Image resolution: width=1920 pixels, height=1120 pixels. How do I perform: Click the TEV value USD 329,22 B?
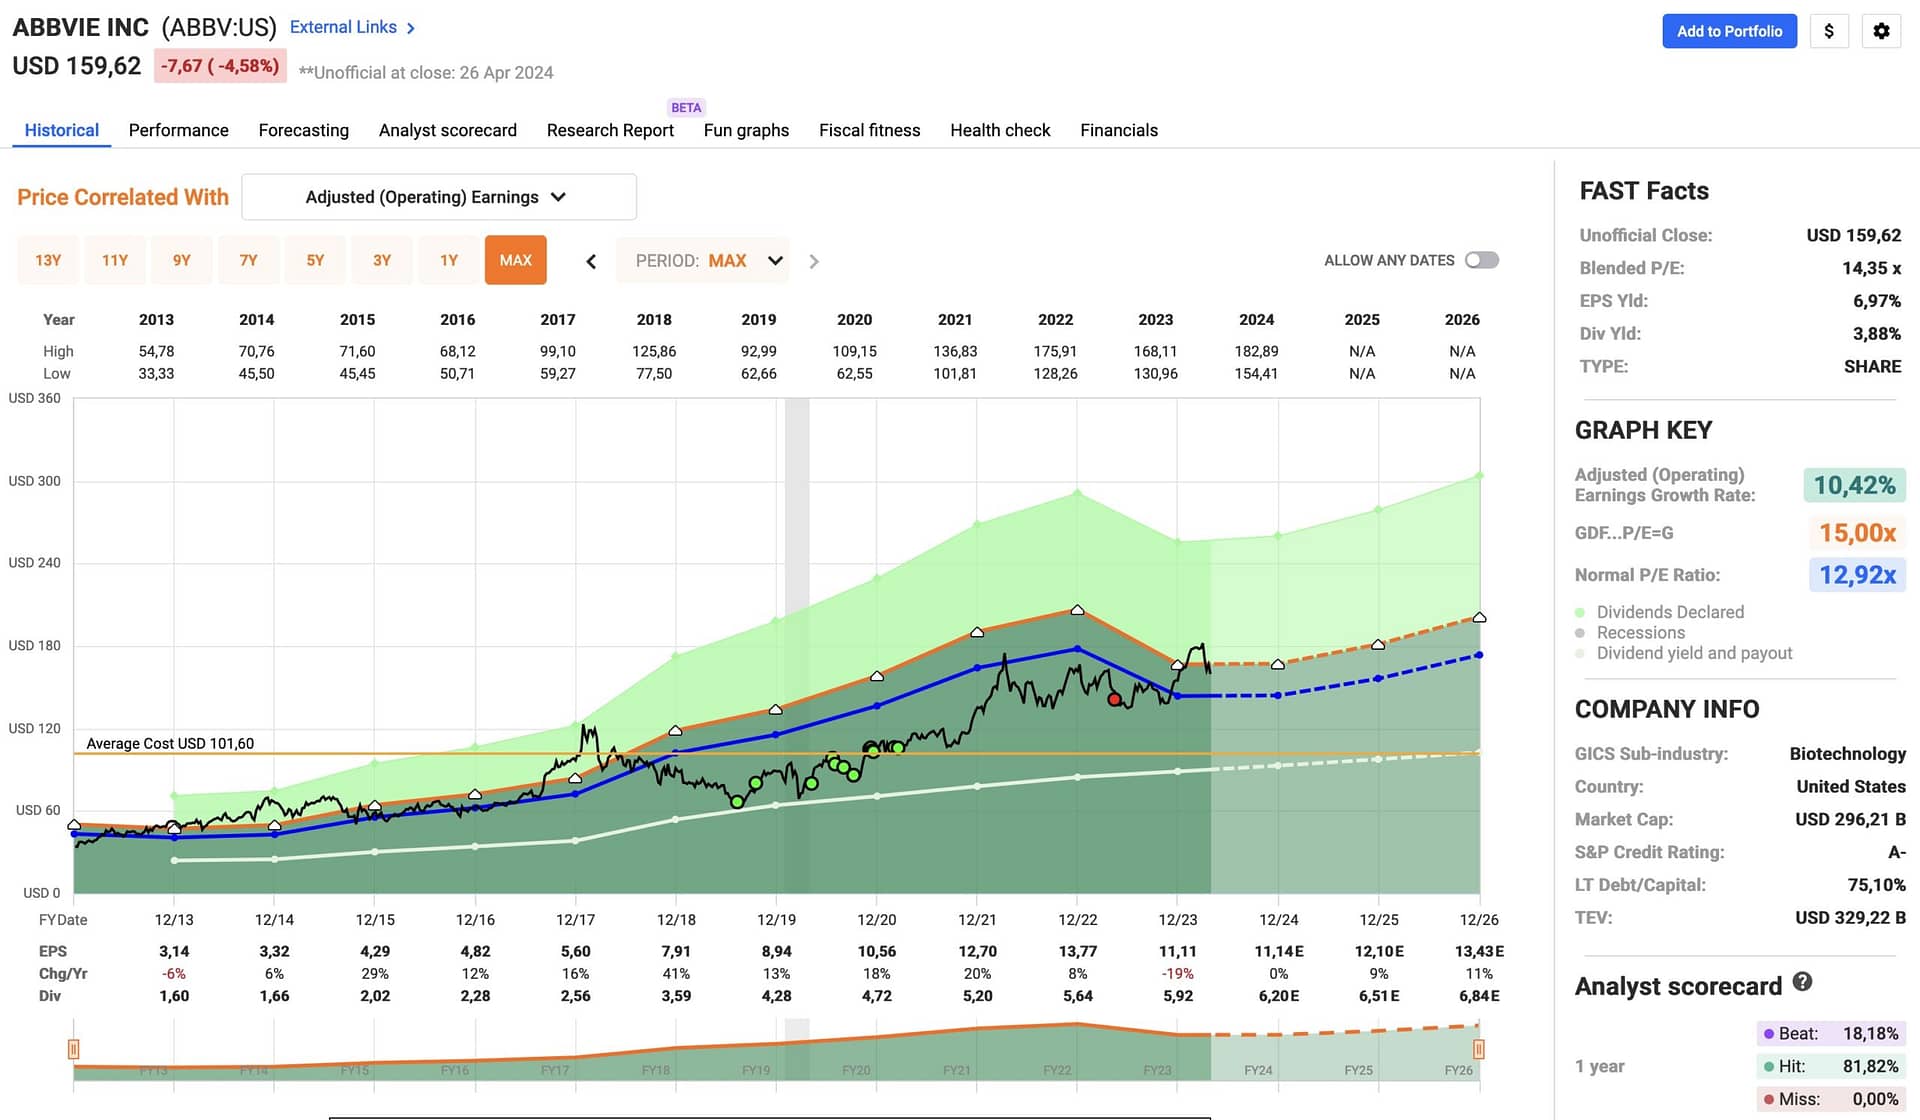[1850, 918]
